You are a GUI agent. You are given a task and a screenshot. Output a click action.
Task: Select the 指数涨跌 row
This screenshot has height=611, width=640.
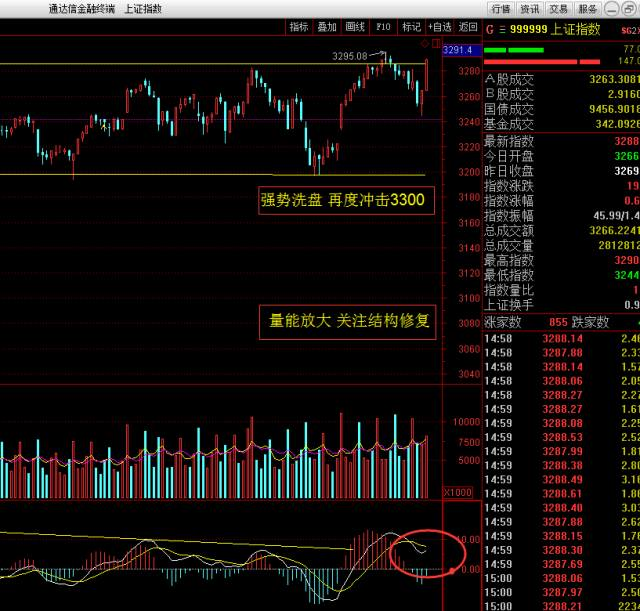pyautogui.click(x=562, y=186)
